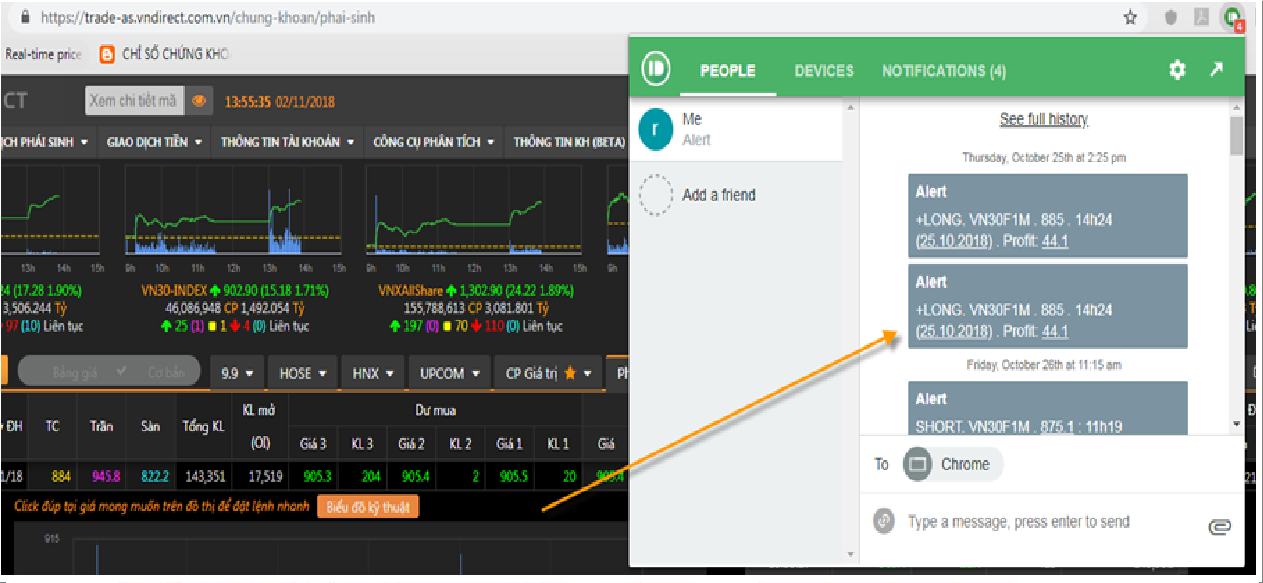Open Pushbullet settings gear
1263x583 pixels.
point(1177,70)
